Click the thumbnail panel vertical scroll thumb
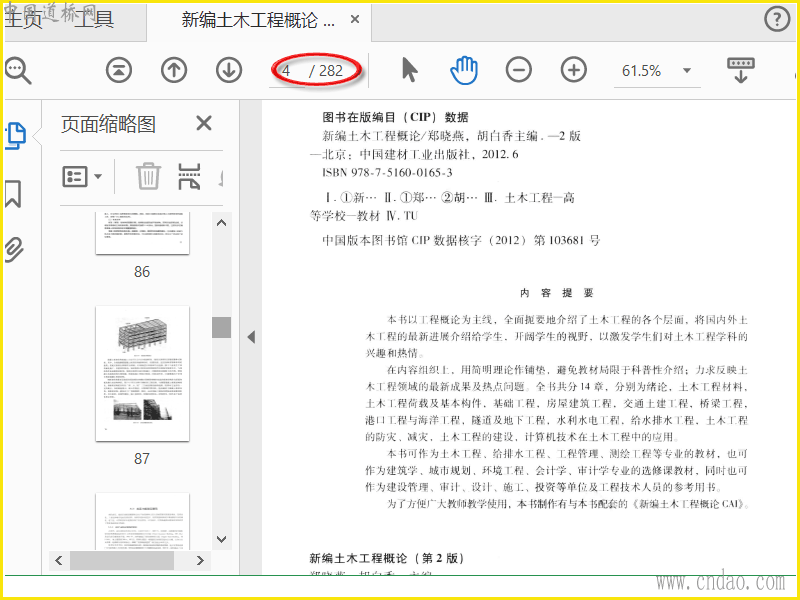 (221, 327)
